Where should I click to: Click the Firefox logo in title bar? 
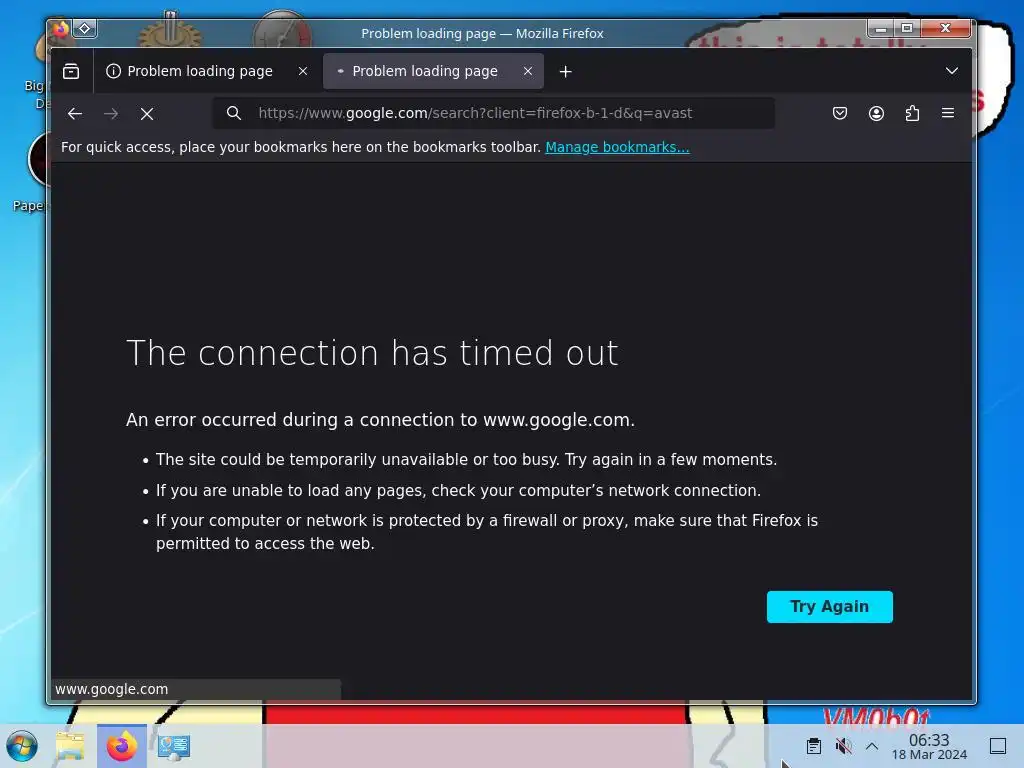[x=61, y=28]
